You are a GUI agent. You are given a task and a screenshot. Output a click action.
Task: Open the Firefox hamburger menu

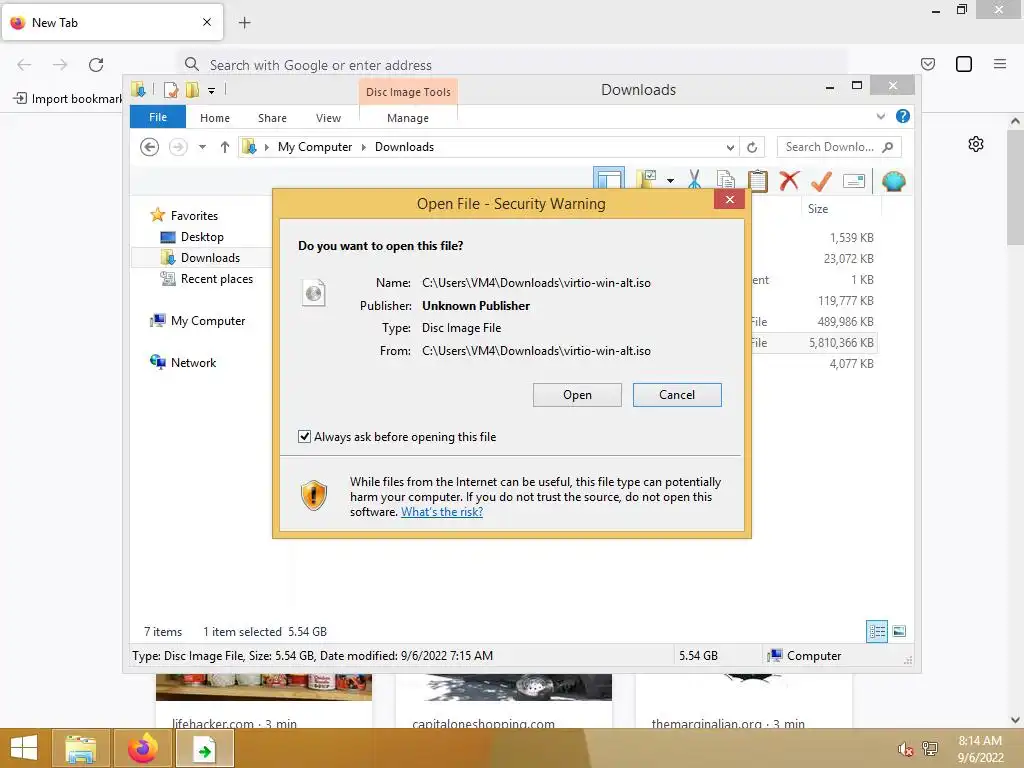coord(1000,64)
